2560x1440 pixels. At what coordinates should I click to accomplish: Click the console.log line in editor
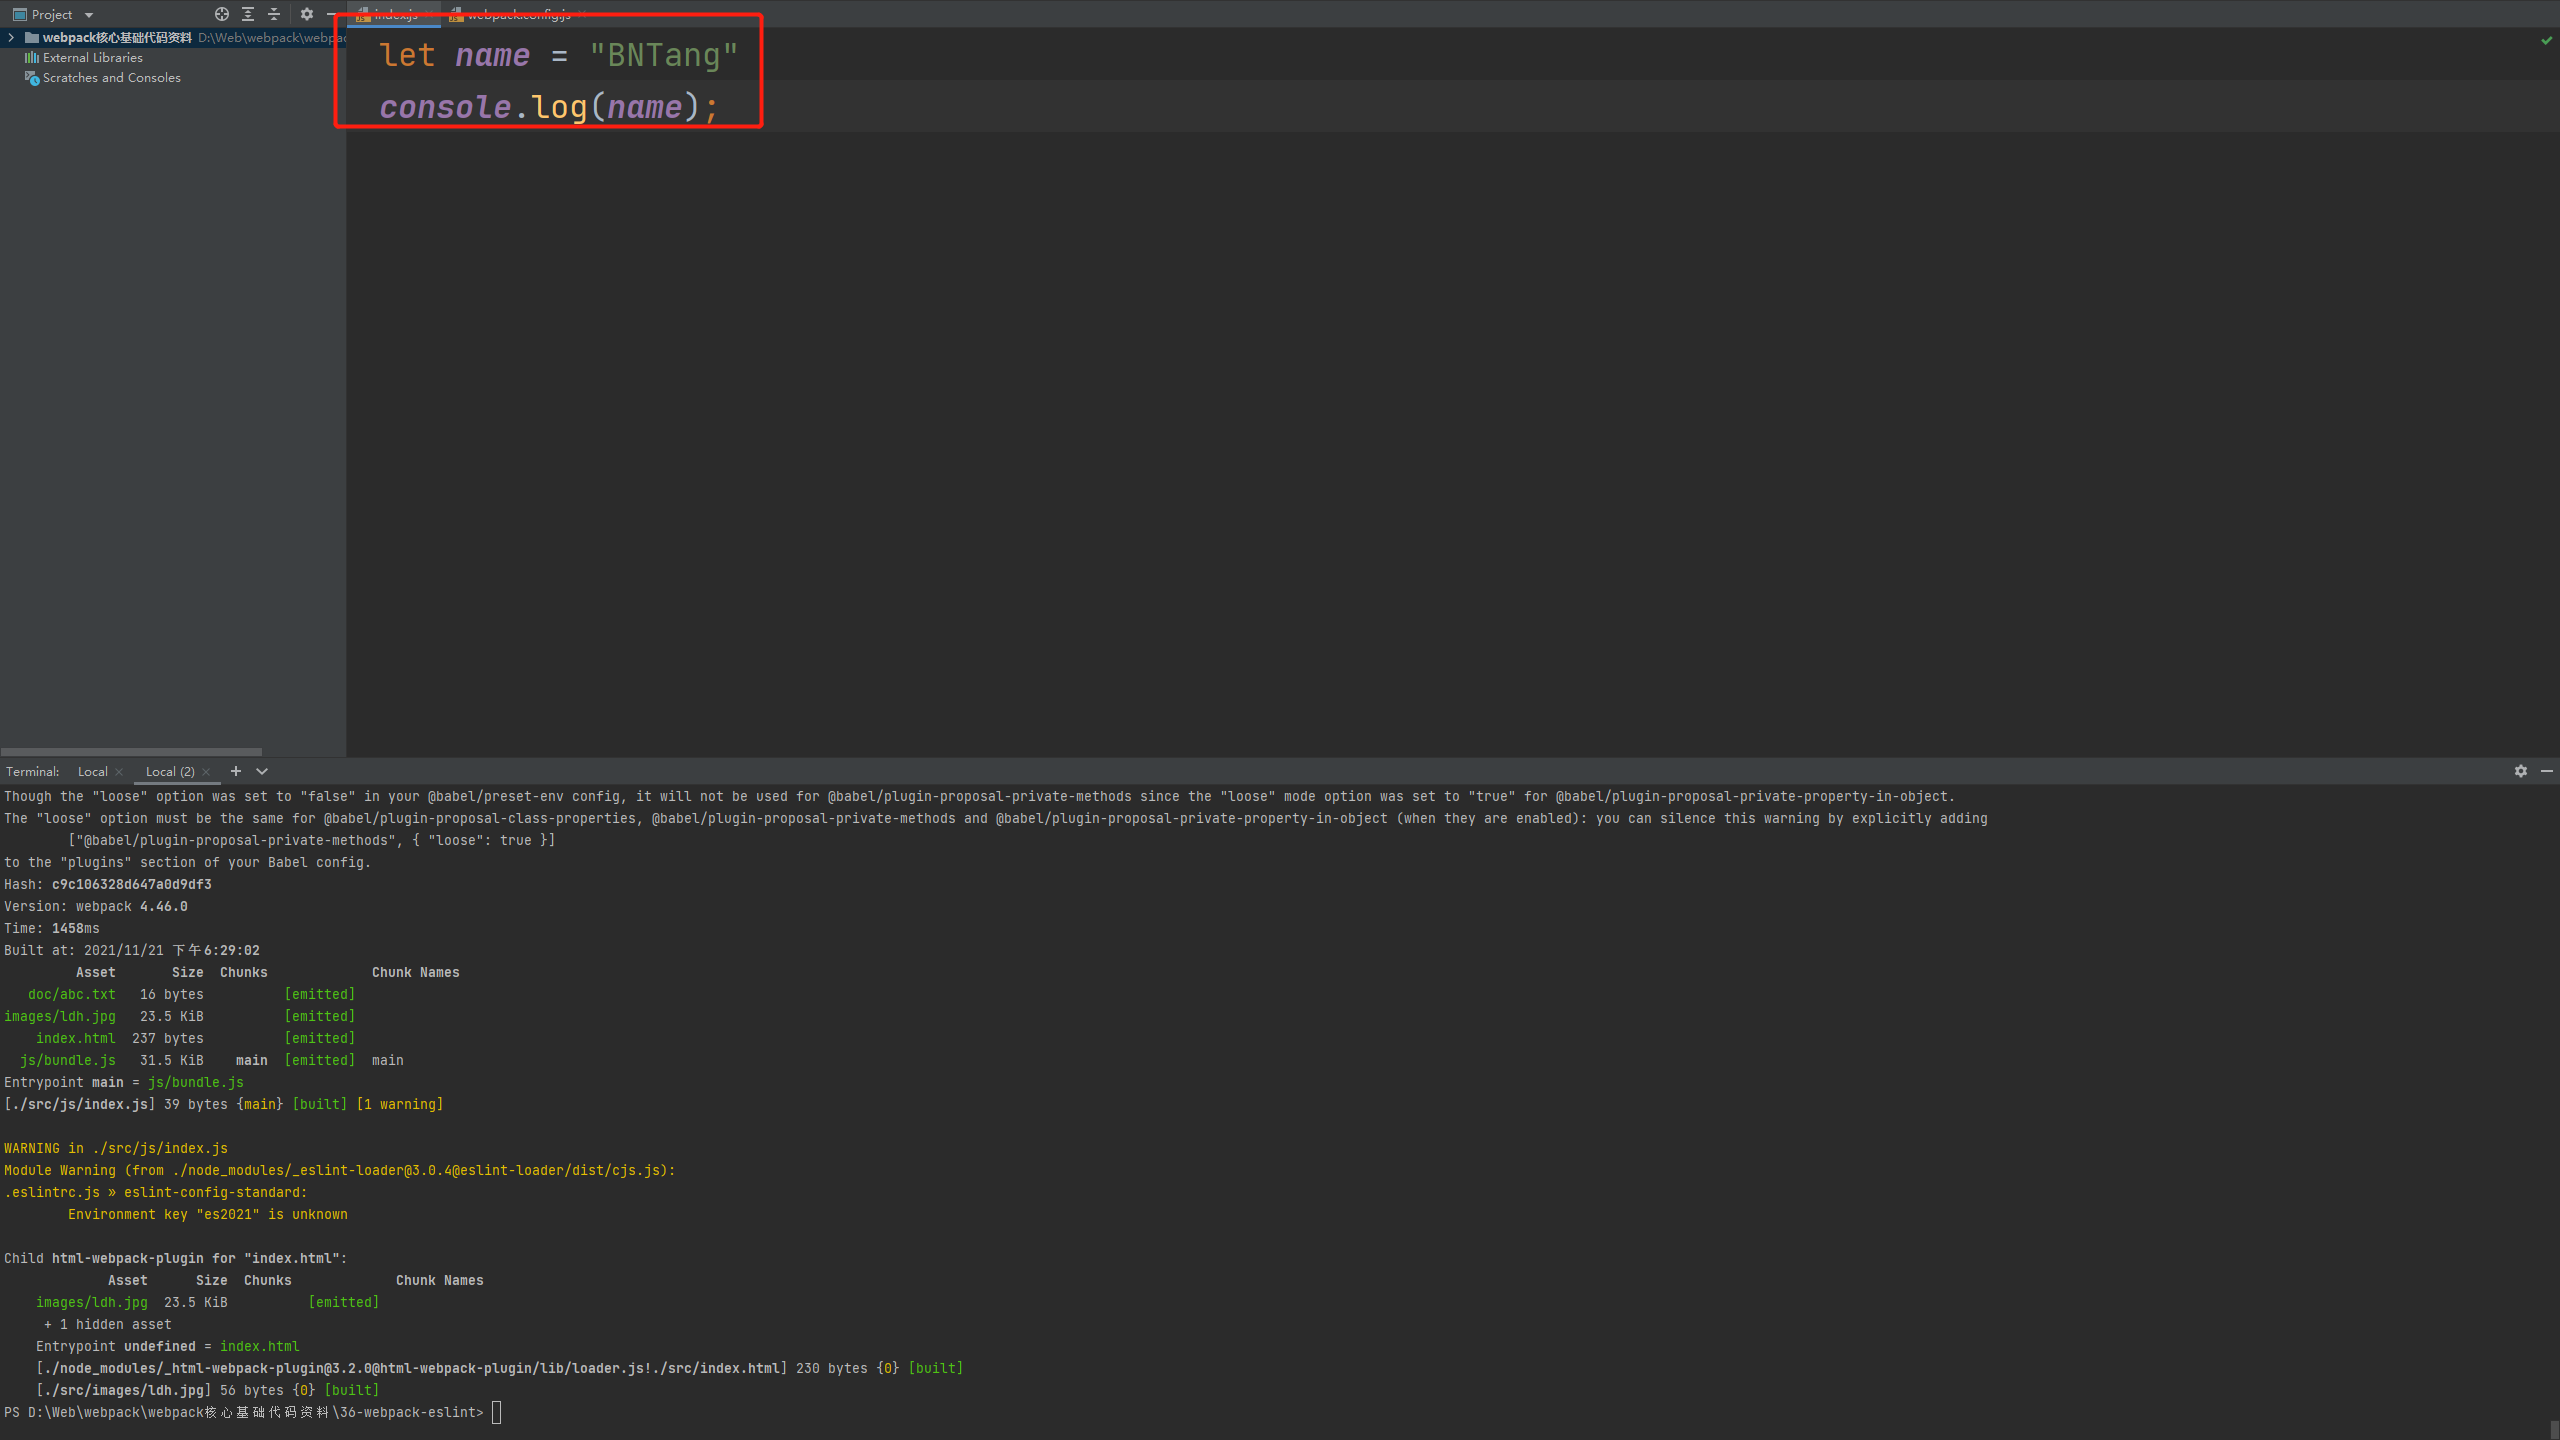(548, 107)
